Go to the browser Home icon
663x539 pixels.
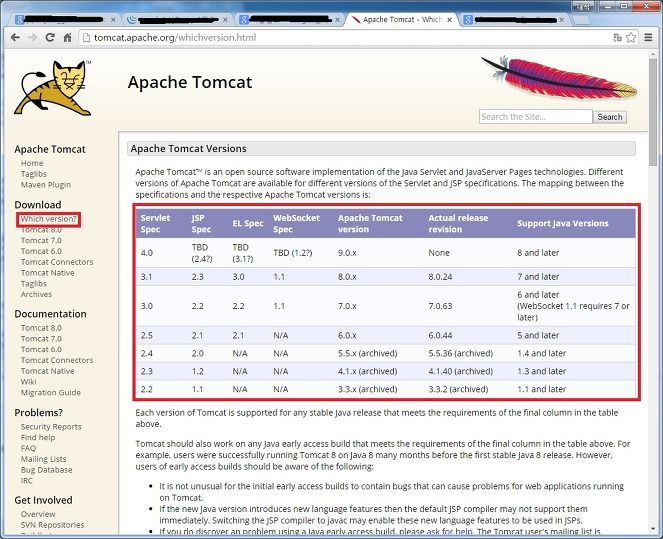[67, 38]
